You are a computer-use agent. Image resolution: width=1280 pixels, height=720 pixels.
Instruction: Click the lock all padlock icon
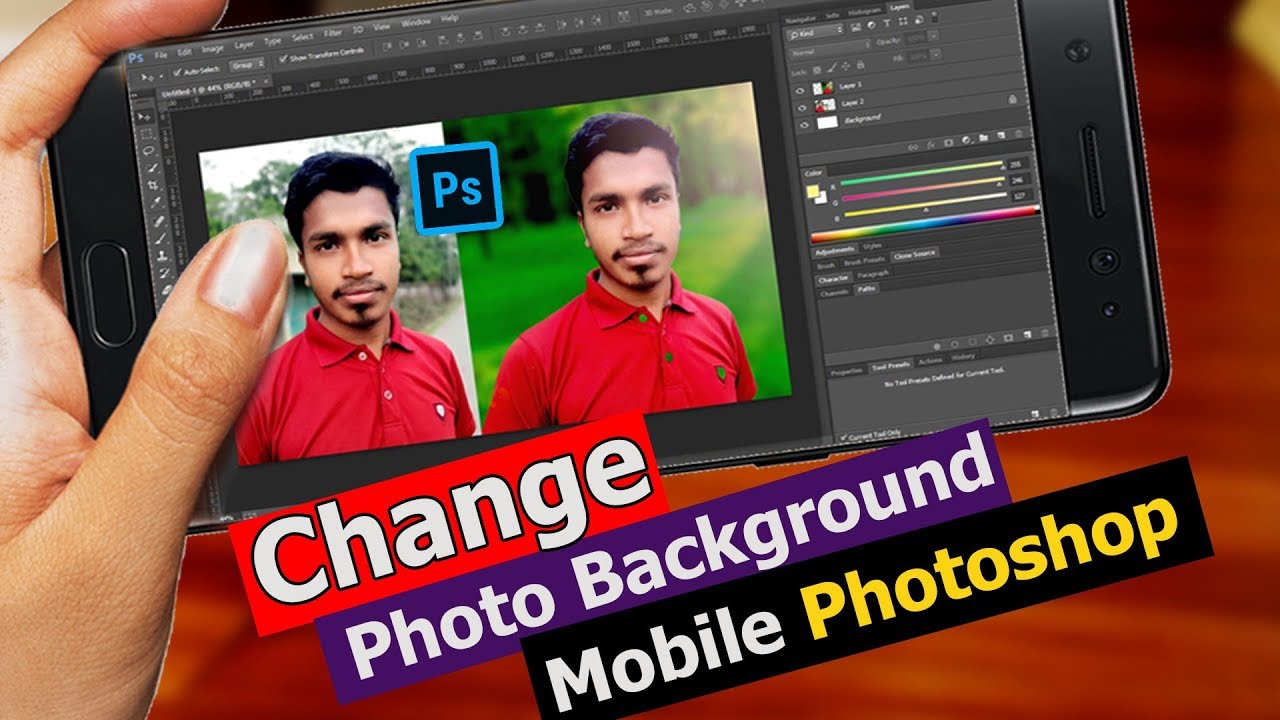point(860,65)
